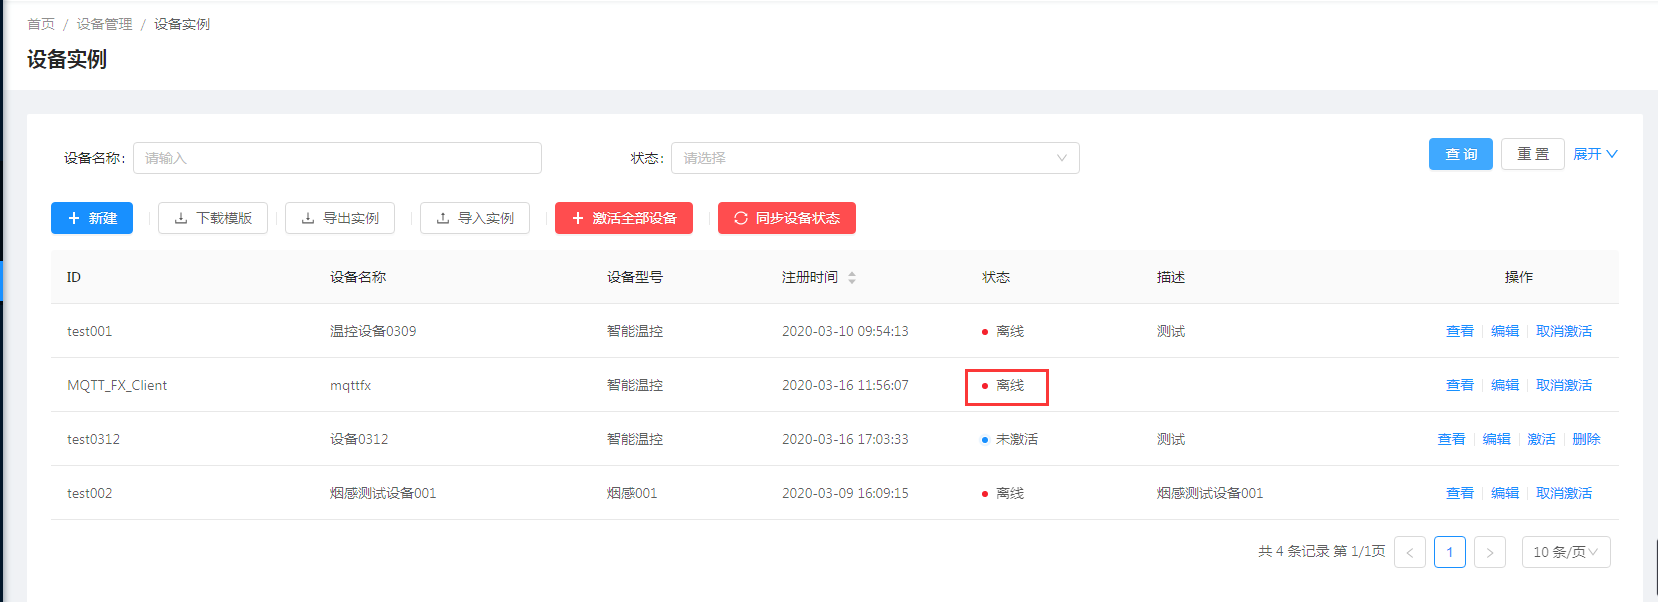Open the 状态 select dropdown
Screen dimensions: 1658x602
tap(875, 158)
